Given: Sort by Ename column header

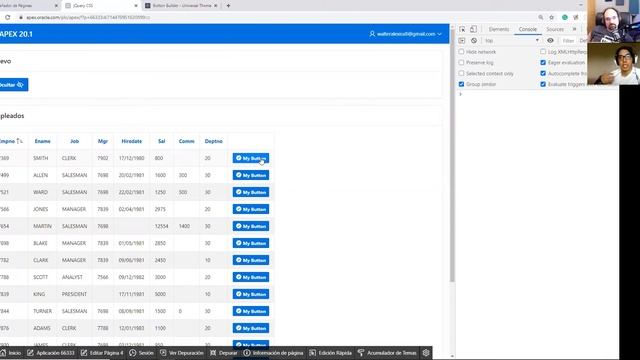Looking at the screenshot, I should [42, 141].
